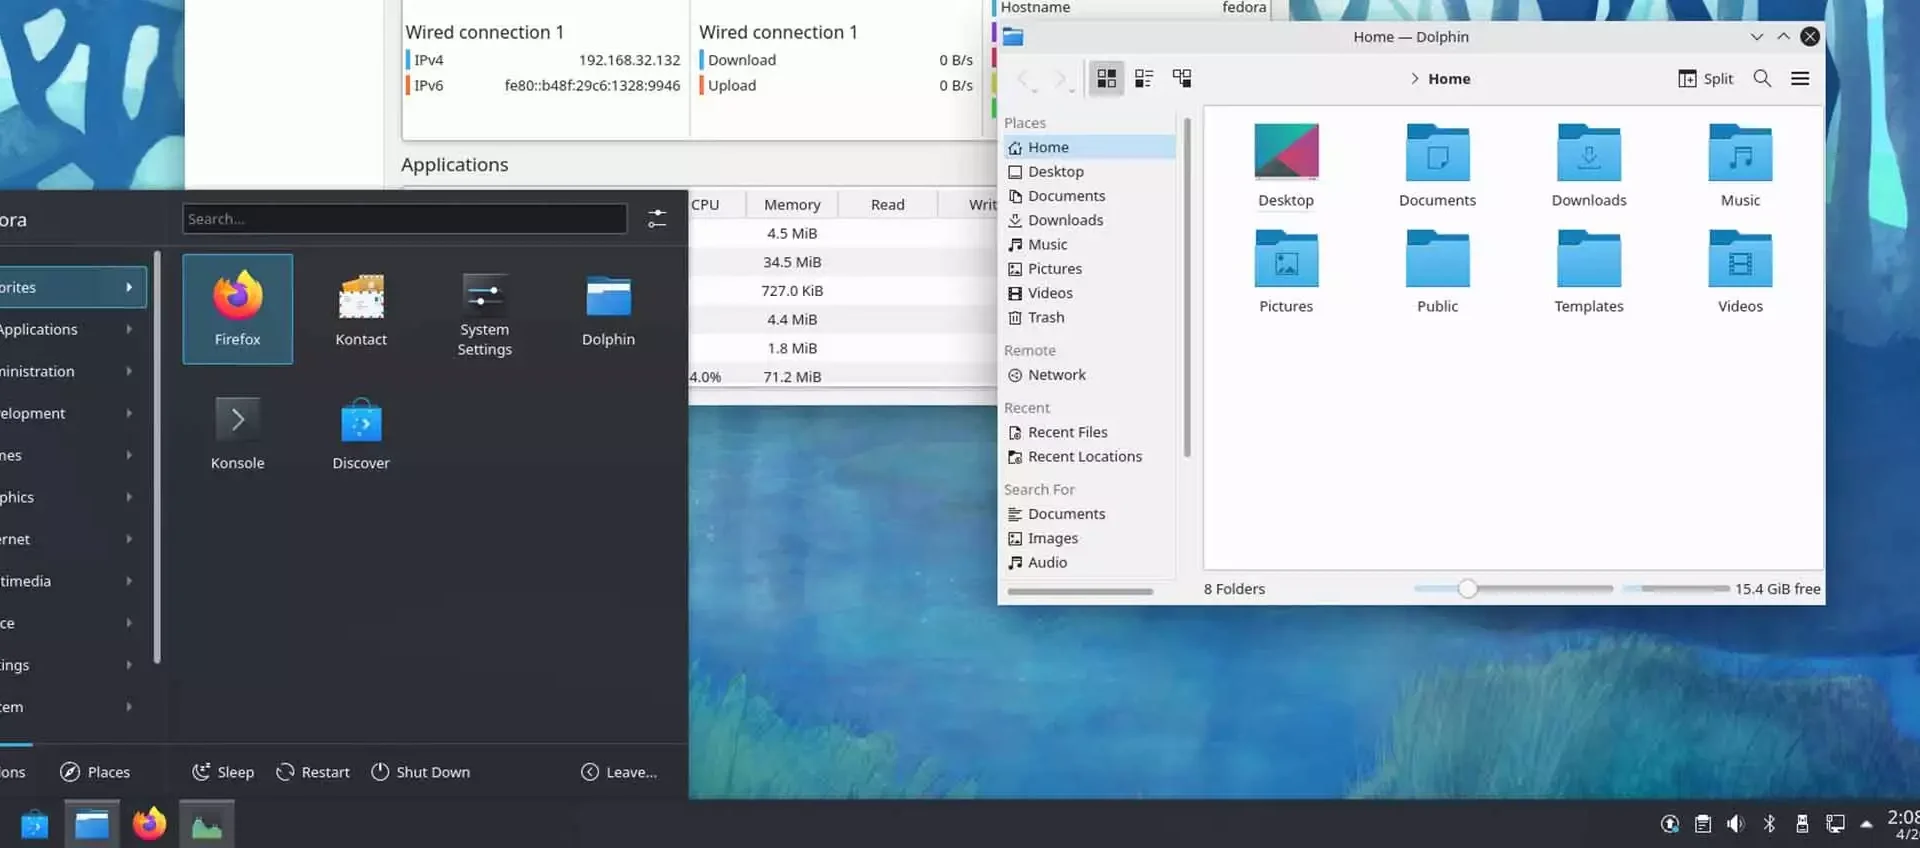Open Firefox from the taskbar
Image resolution: width=1920 pixels, height=848 pixels.
(149, 824)
